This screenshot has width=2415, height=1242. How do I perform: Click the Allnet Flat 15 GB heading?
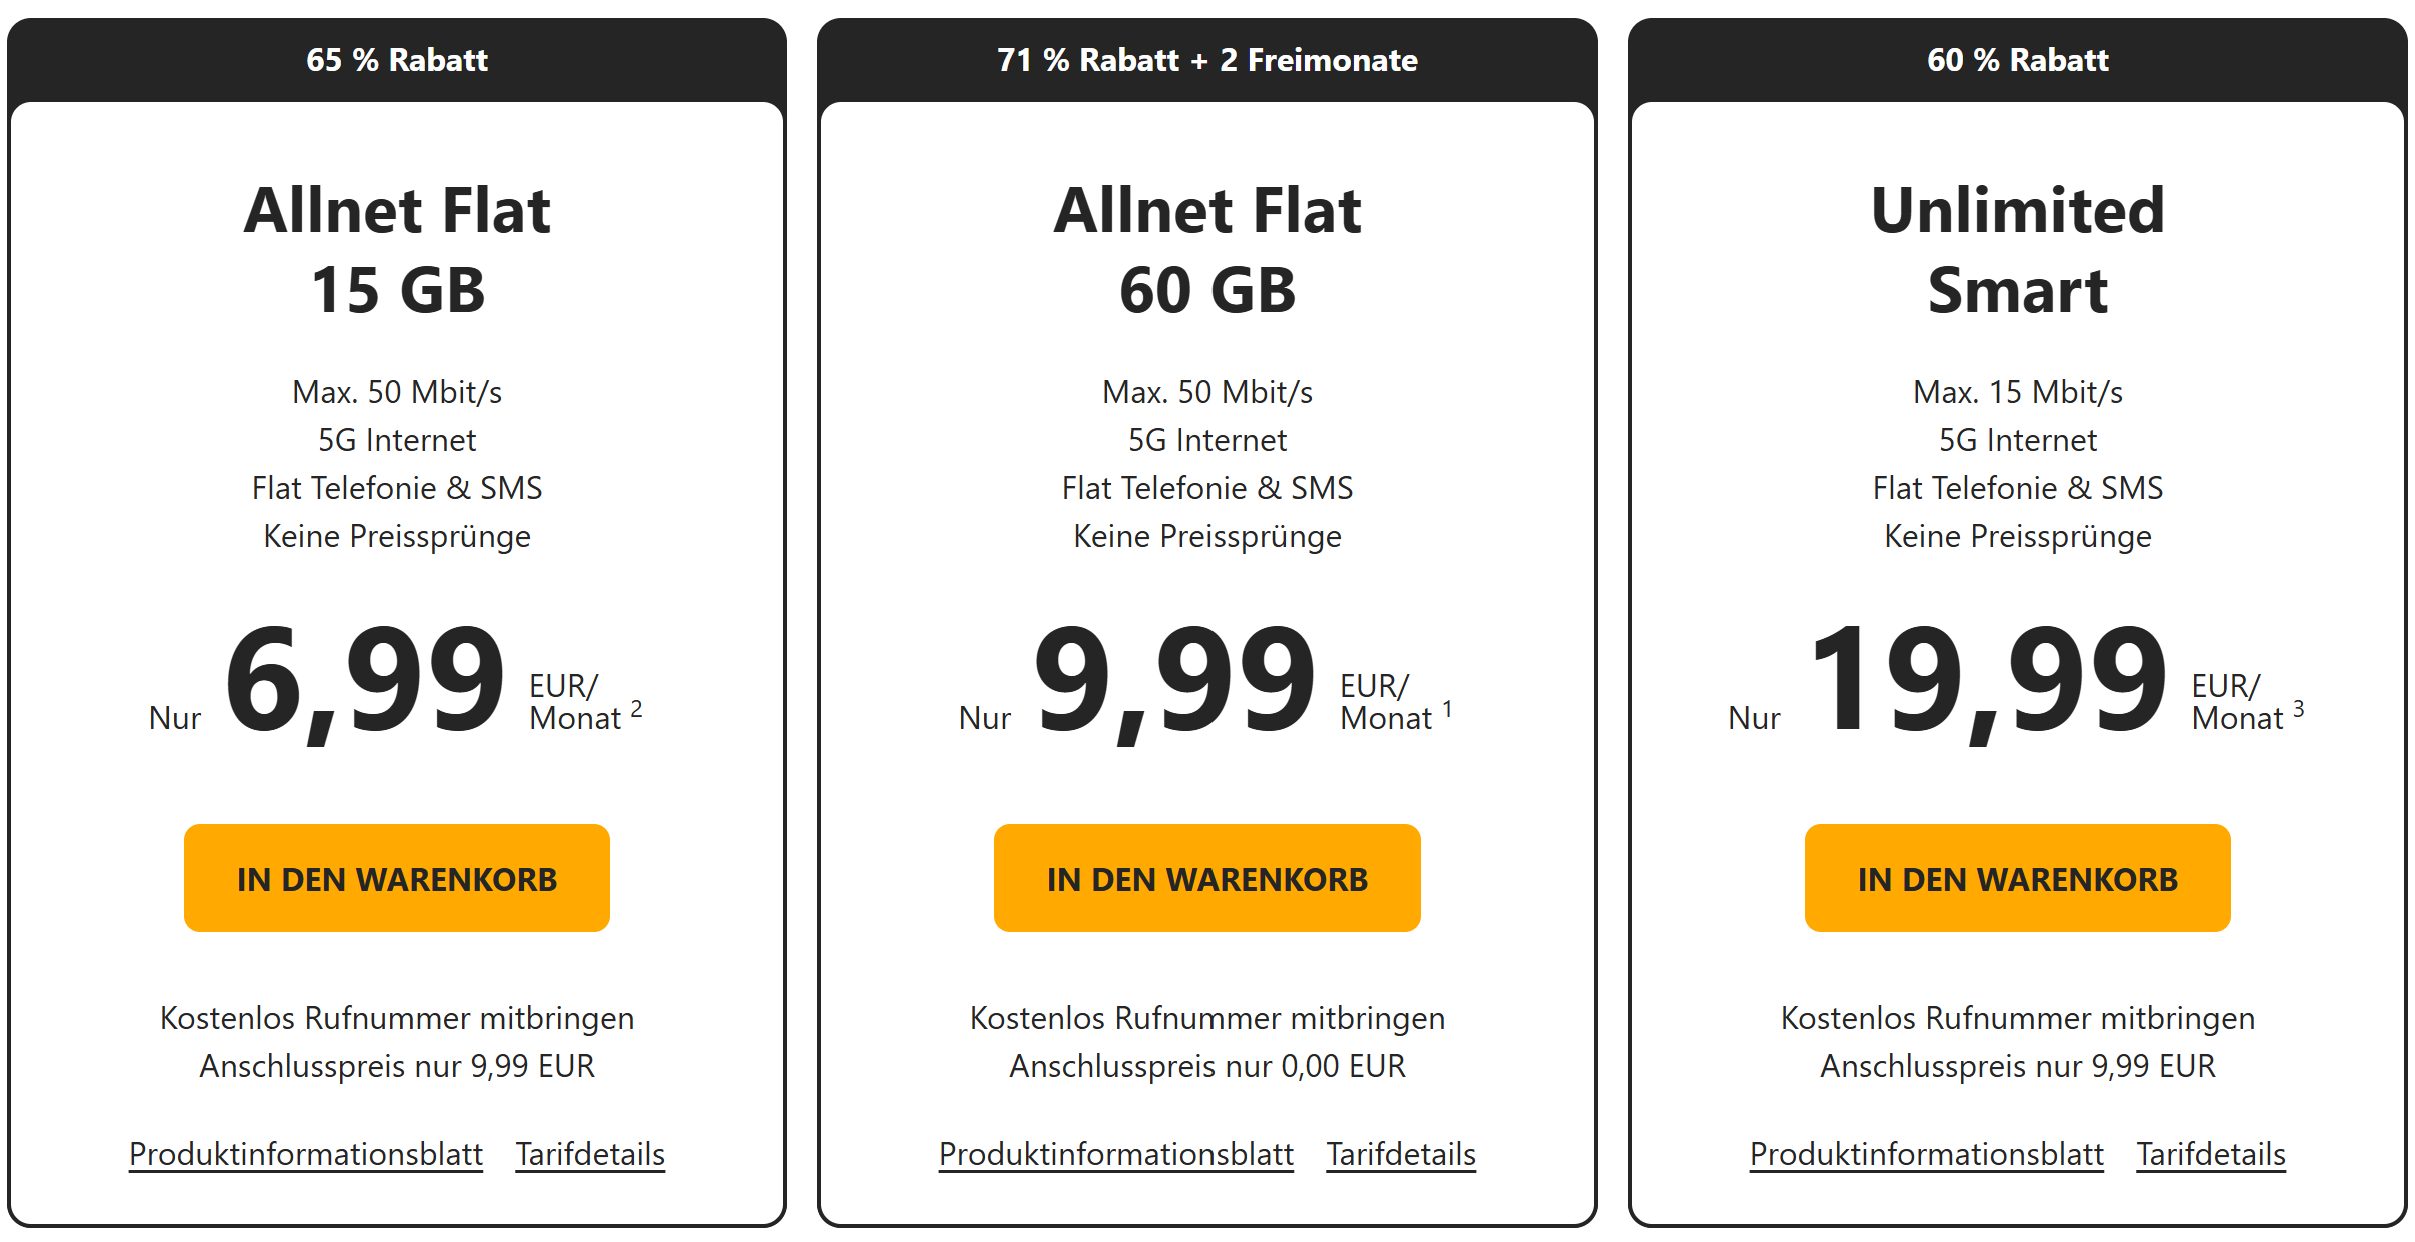[x=397, y=250]
